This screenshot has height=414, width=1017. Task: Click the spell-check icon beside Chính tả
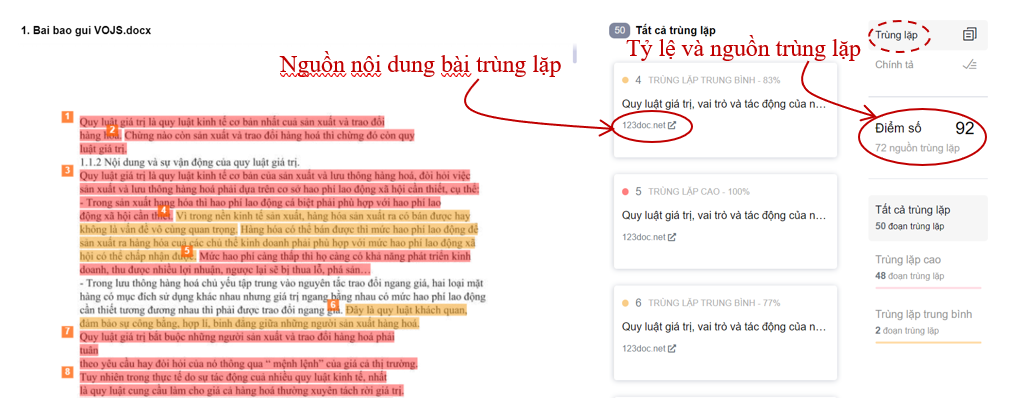coord(970,64)
